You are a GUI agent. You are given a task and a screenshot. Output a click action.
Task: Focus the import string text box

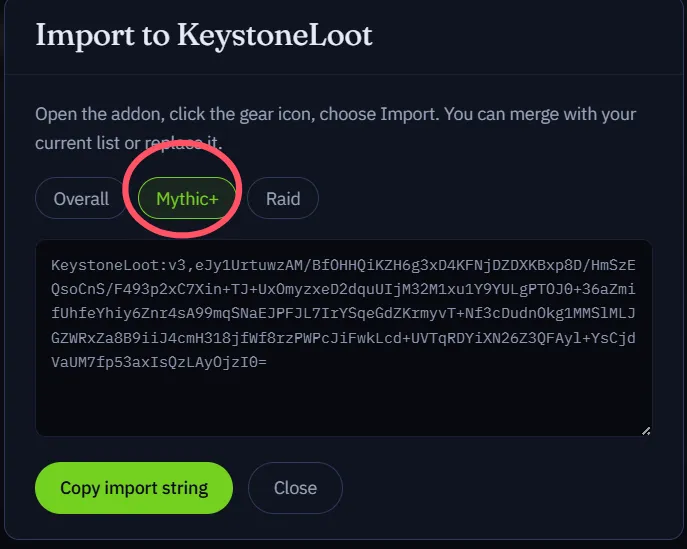click(344, 338)
